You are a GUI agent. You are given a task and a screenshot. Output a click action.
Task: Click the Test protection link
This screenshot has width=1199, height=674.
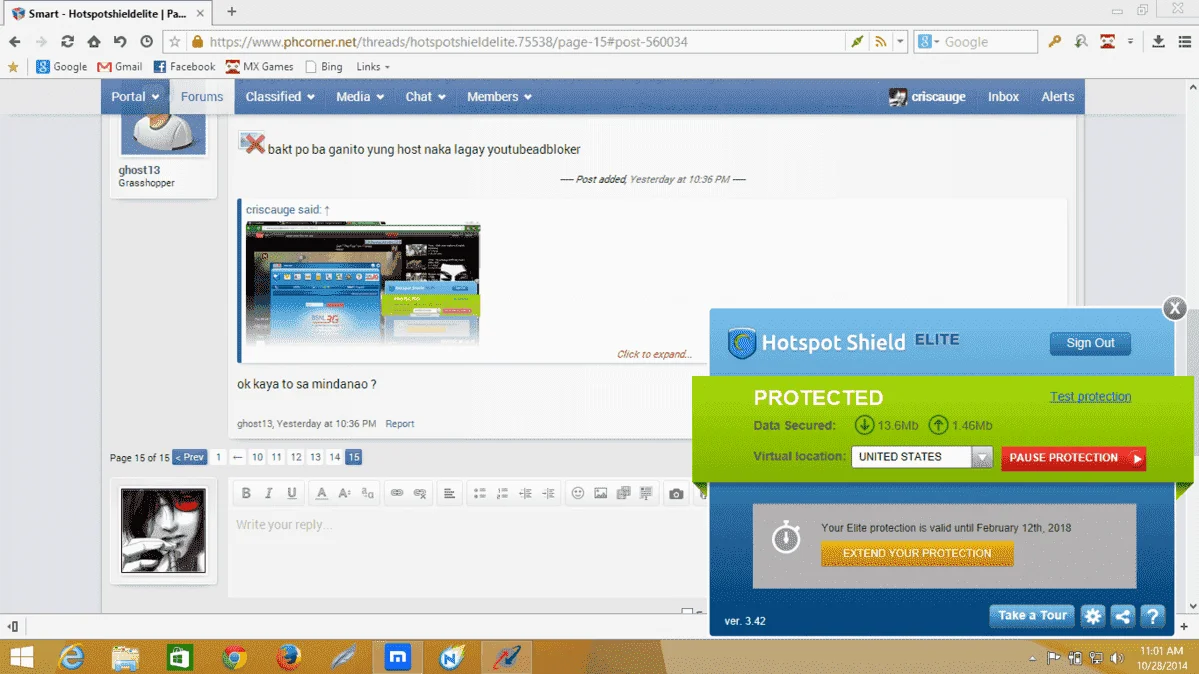1090,396
